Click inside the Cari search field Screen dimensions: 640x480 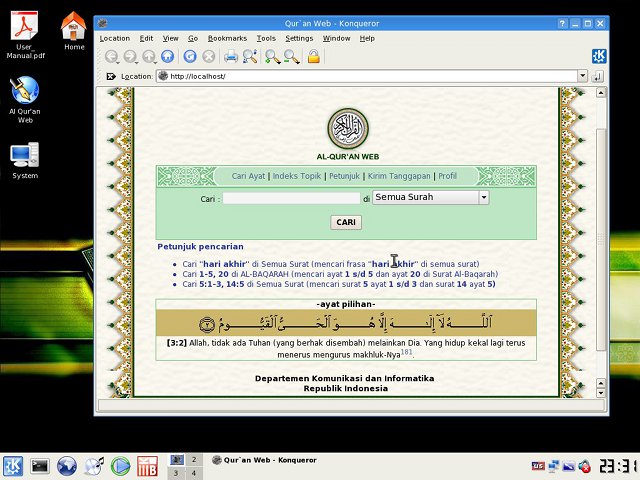pos(291,198)
